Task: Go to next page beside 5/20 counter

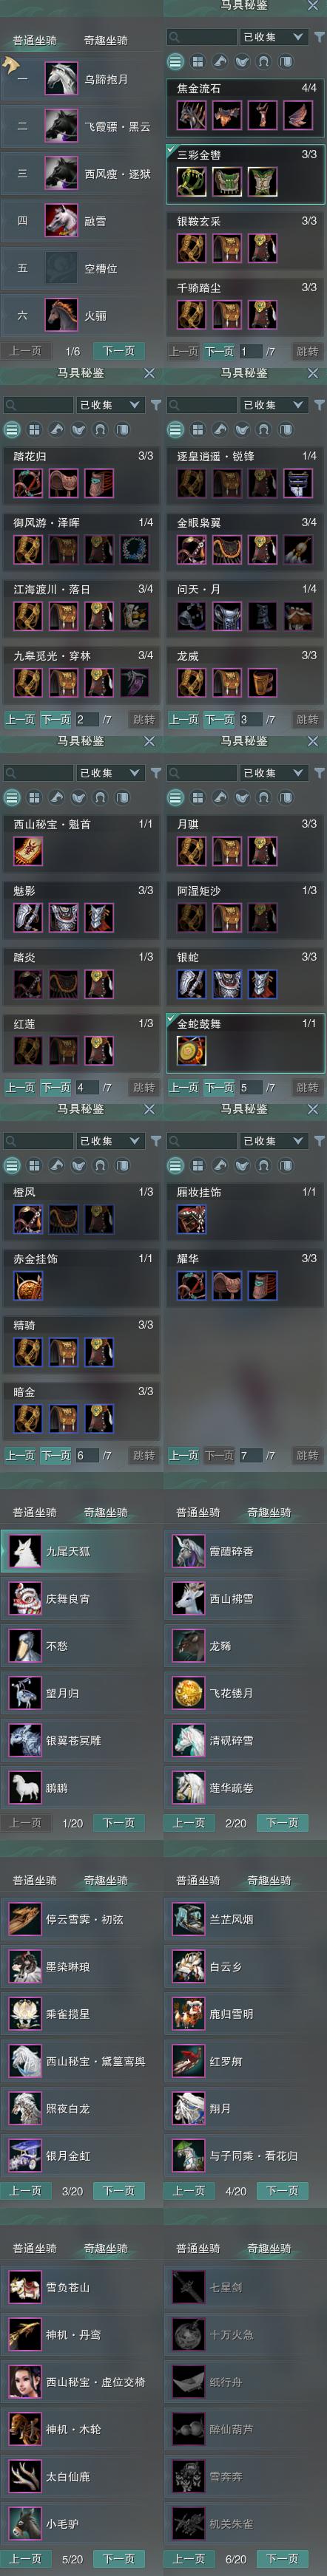Action: tap(118, 2559)
